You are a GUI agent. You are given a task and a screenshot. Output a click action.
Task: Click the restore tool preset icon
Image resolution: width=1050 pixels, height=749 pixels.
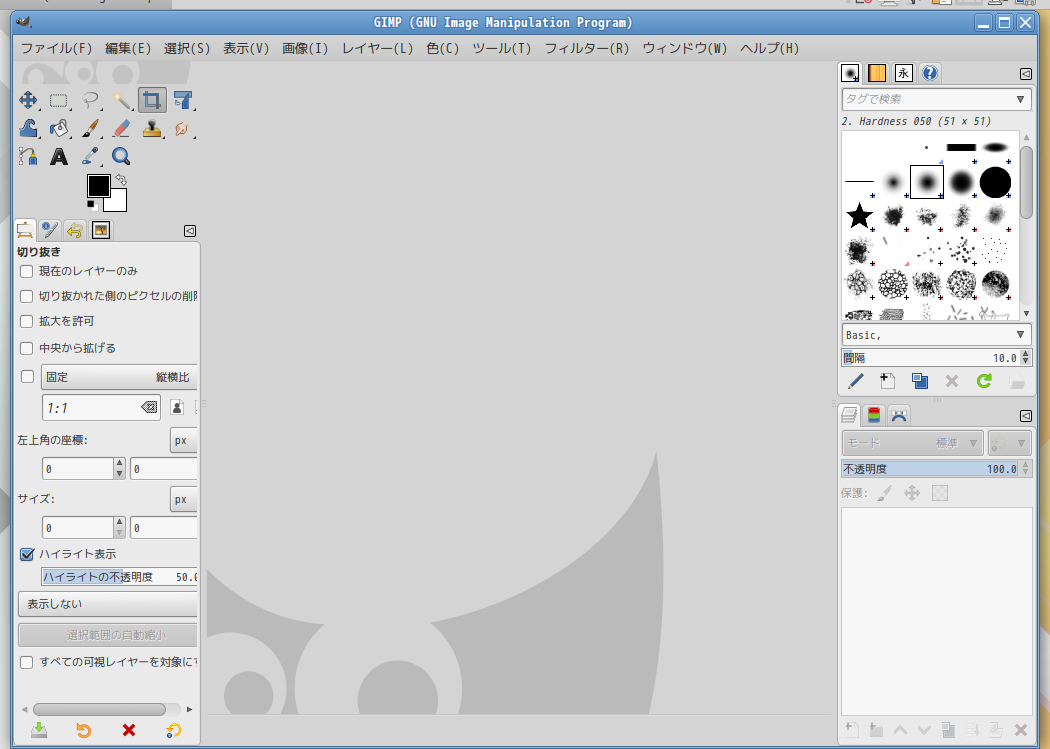coord(84,730)
